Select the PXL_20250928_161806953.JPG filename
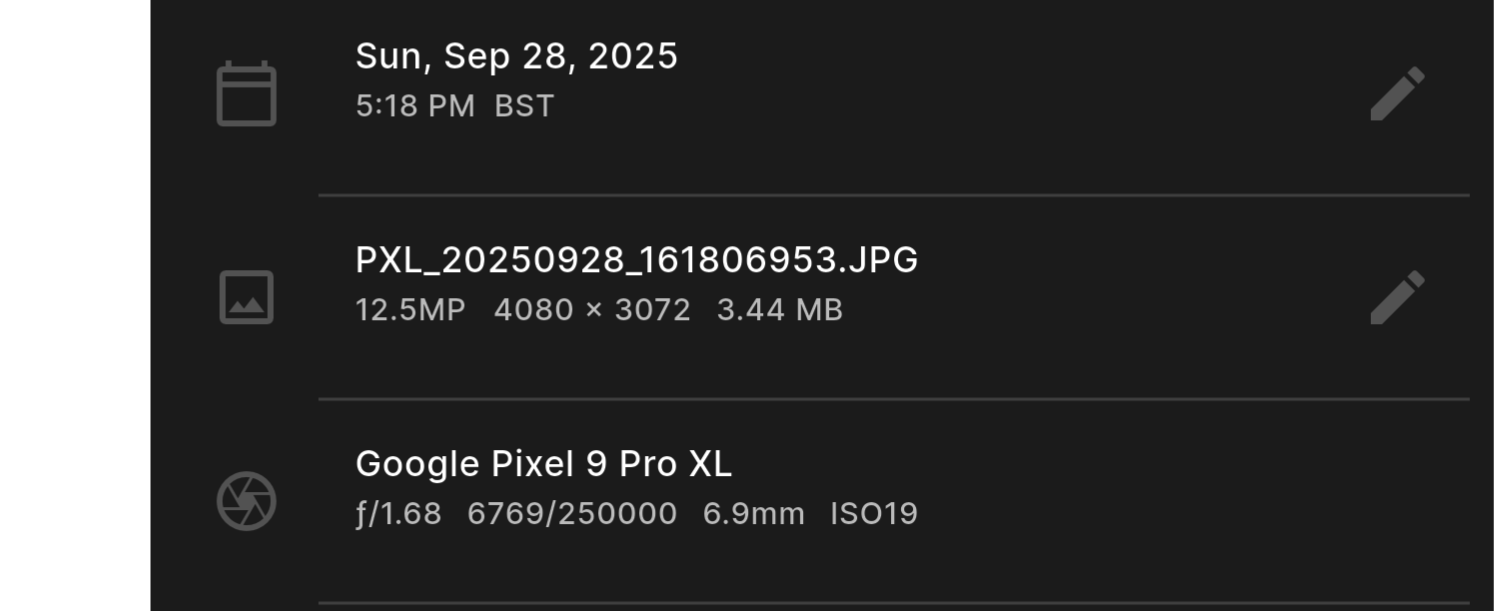 pos(636,260)
